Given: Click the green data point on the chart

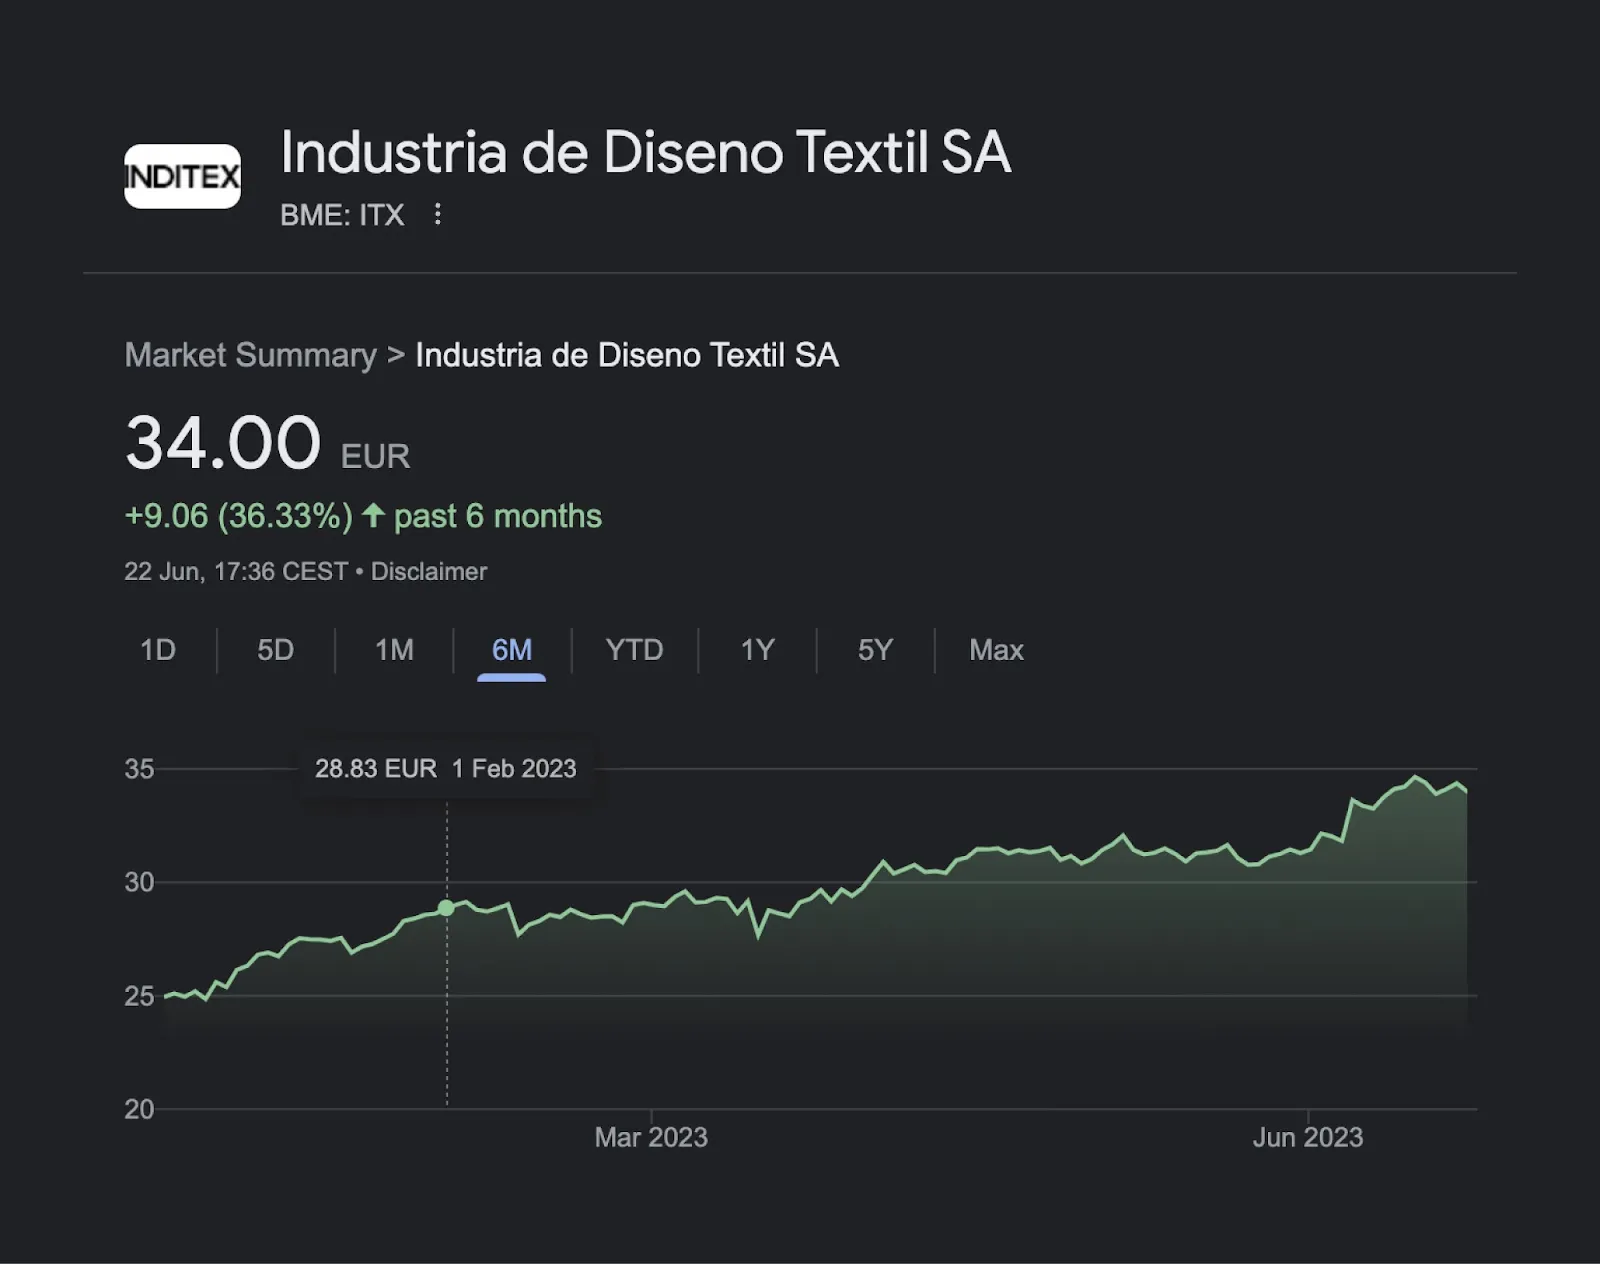Looking at the screenshot, I should click(446, 908).
